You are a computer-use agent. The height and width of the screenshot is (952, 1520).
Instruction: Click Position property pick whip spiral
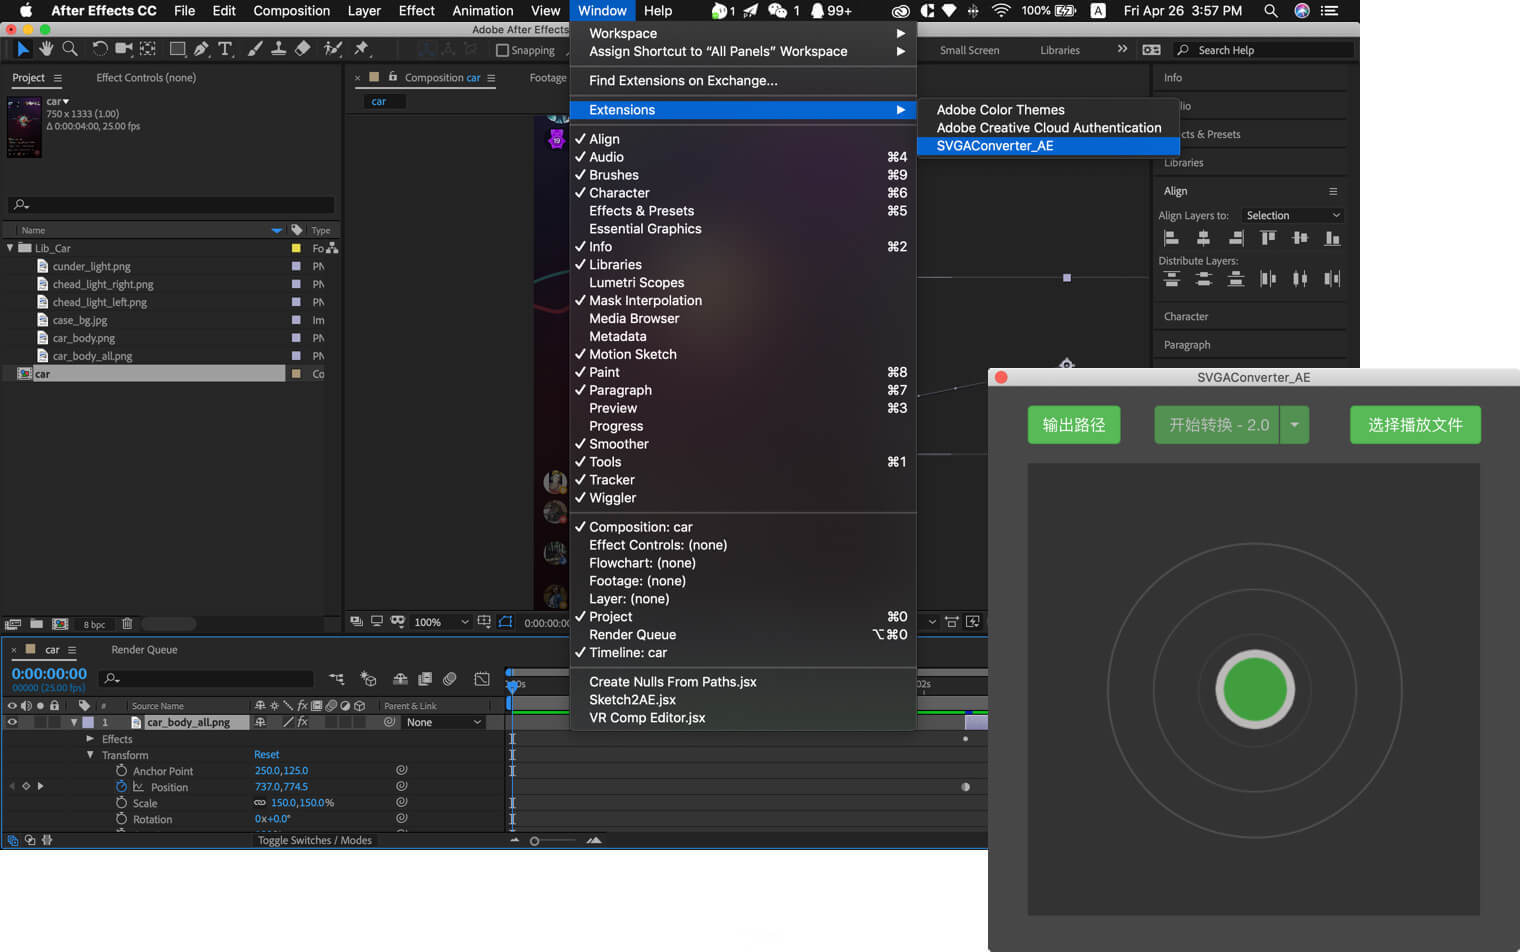tap(401, 786)
